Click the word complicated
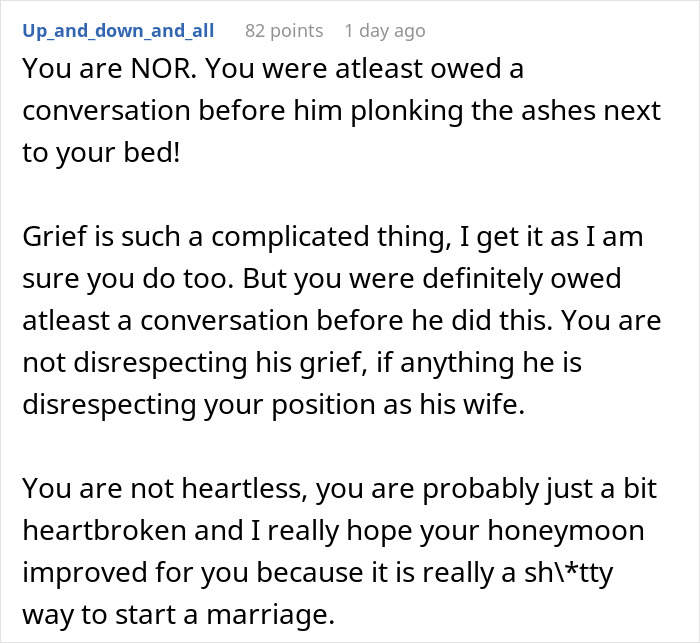 pyautogui.click(x=290, y=237)
